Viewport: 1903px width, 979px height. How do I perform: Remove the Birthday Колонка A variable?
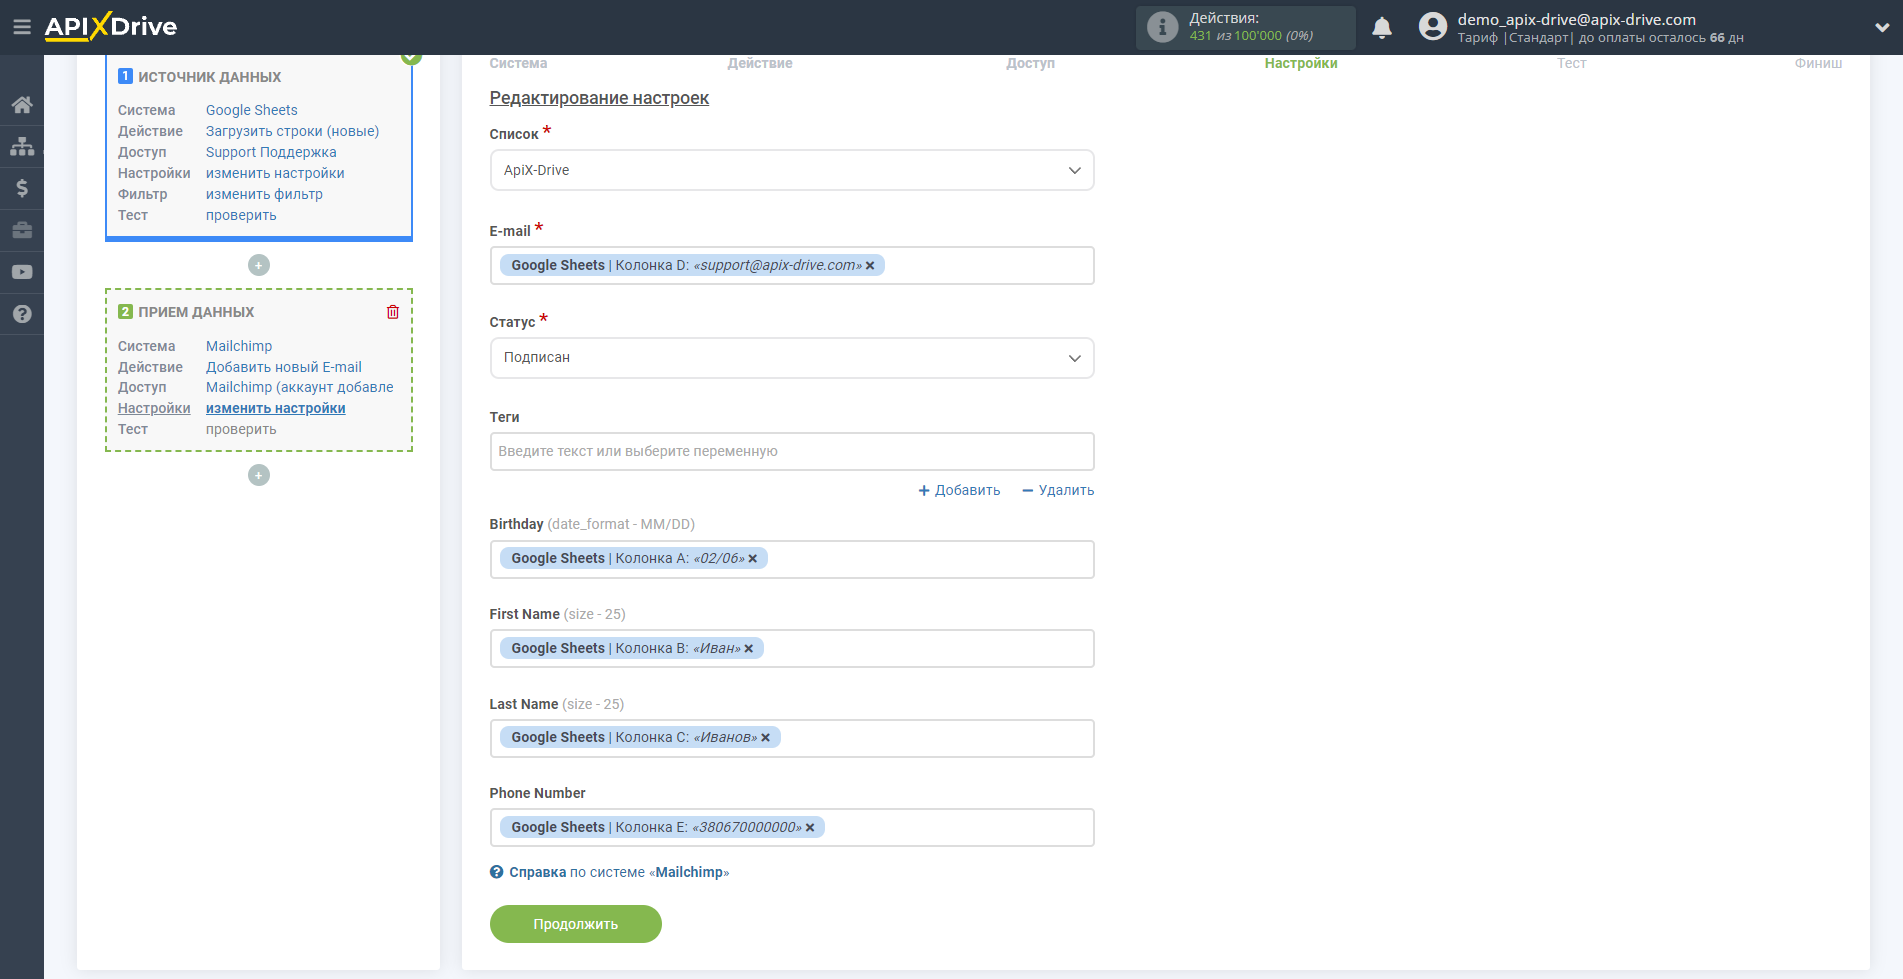tap(753, 559)
